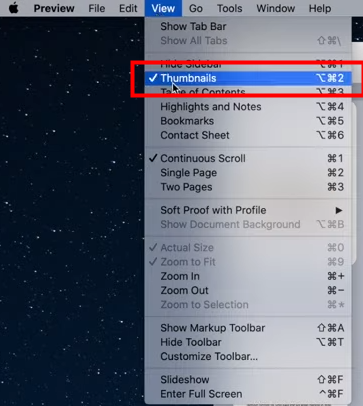Close the open View menu
The image size is (363, 406).
pos(163,8)
